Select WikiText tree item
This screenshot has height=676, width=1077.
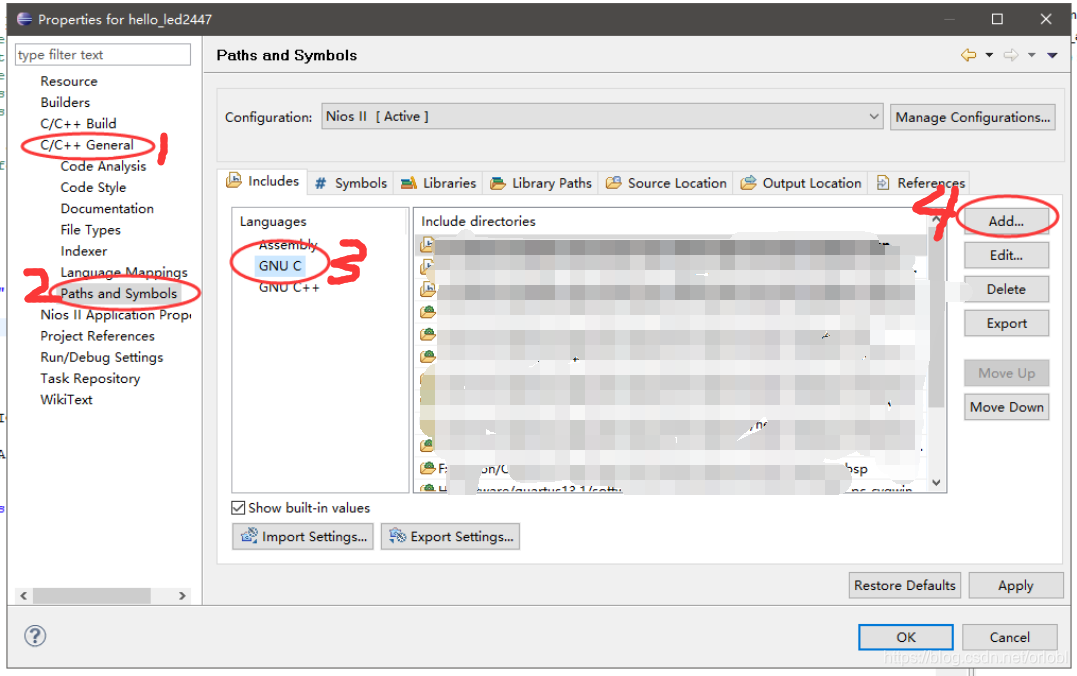66,400
